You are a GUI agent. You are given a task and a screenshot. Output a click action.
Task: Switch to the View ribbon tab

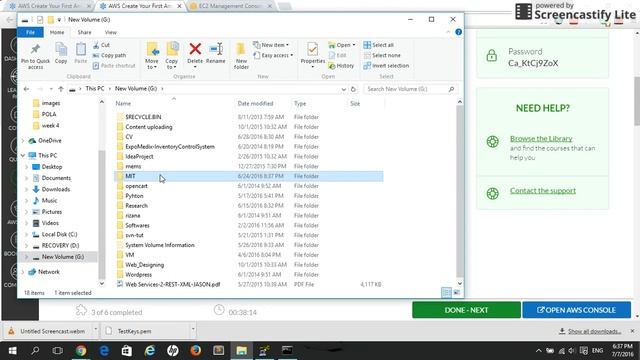coord(110,32)
